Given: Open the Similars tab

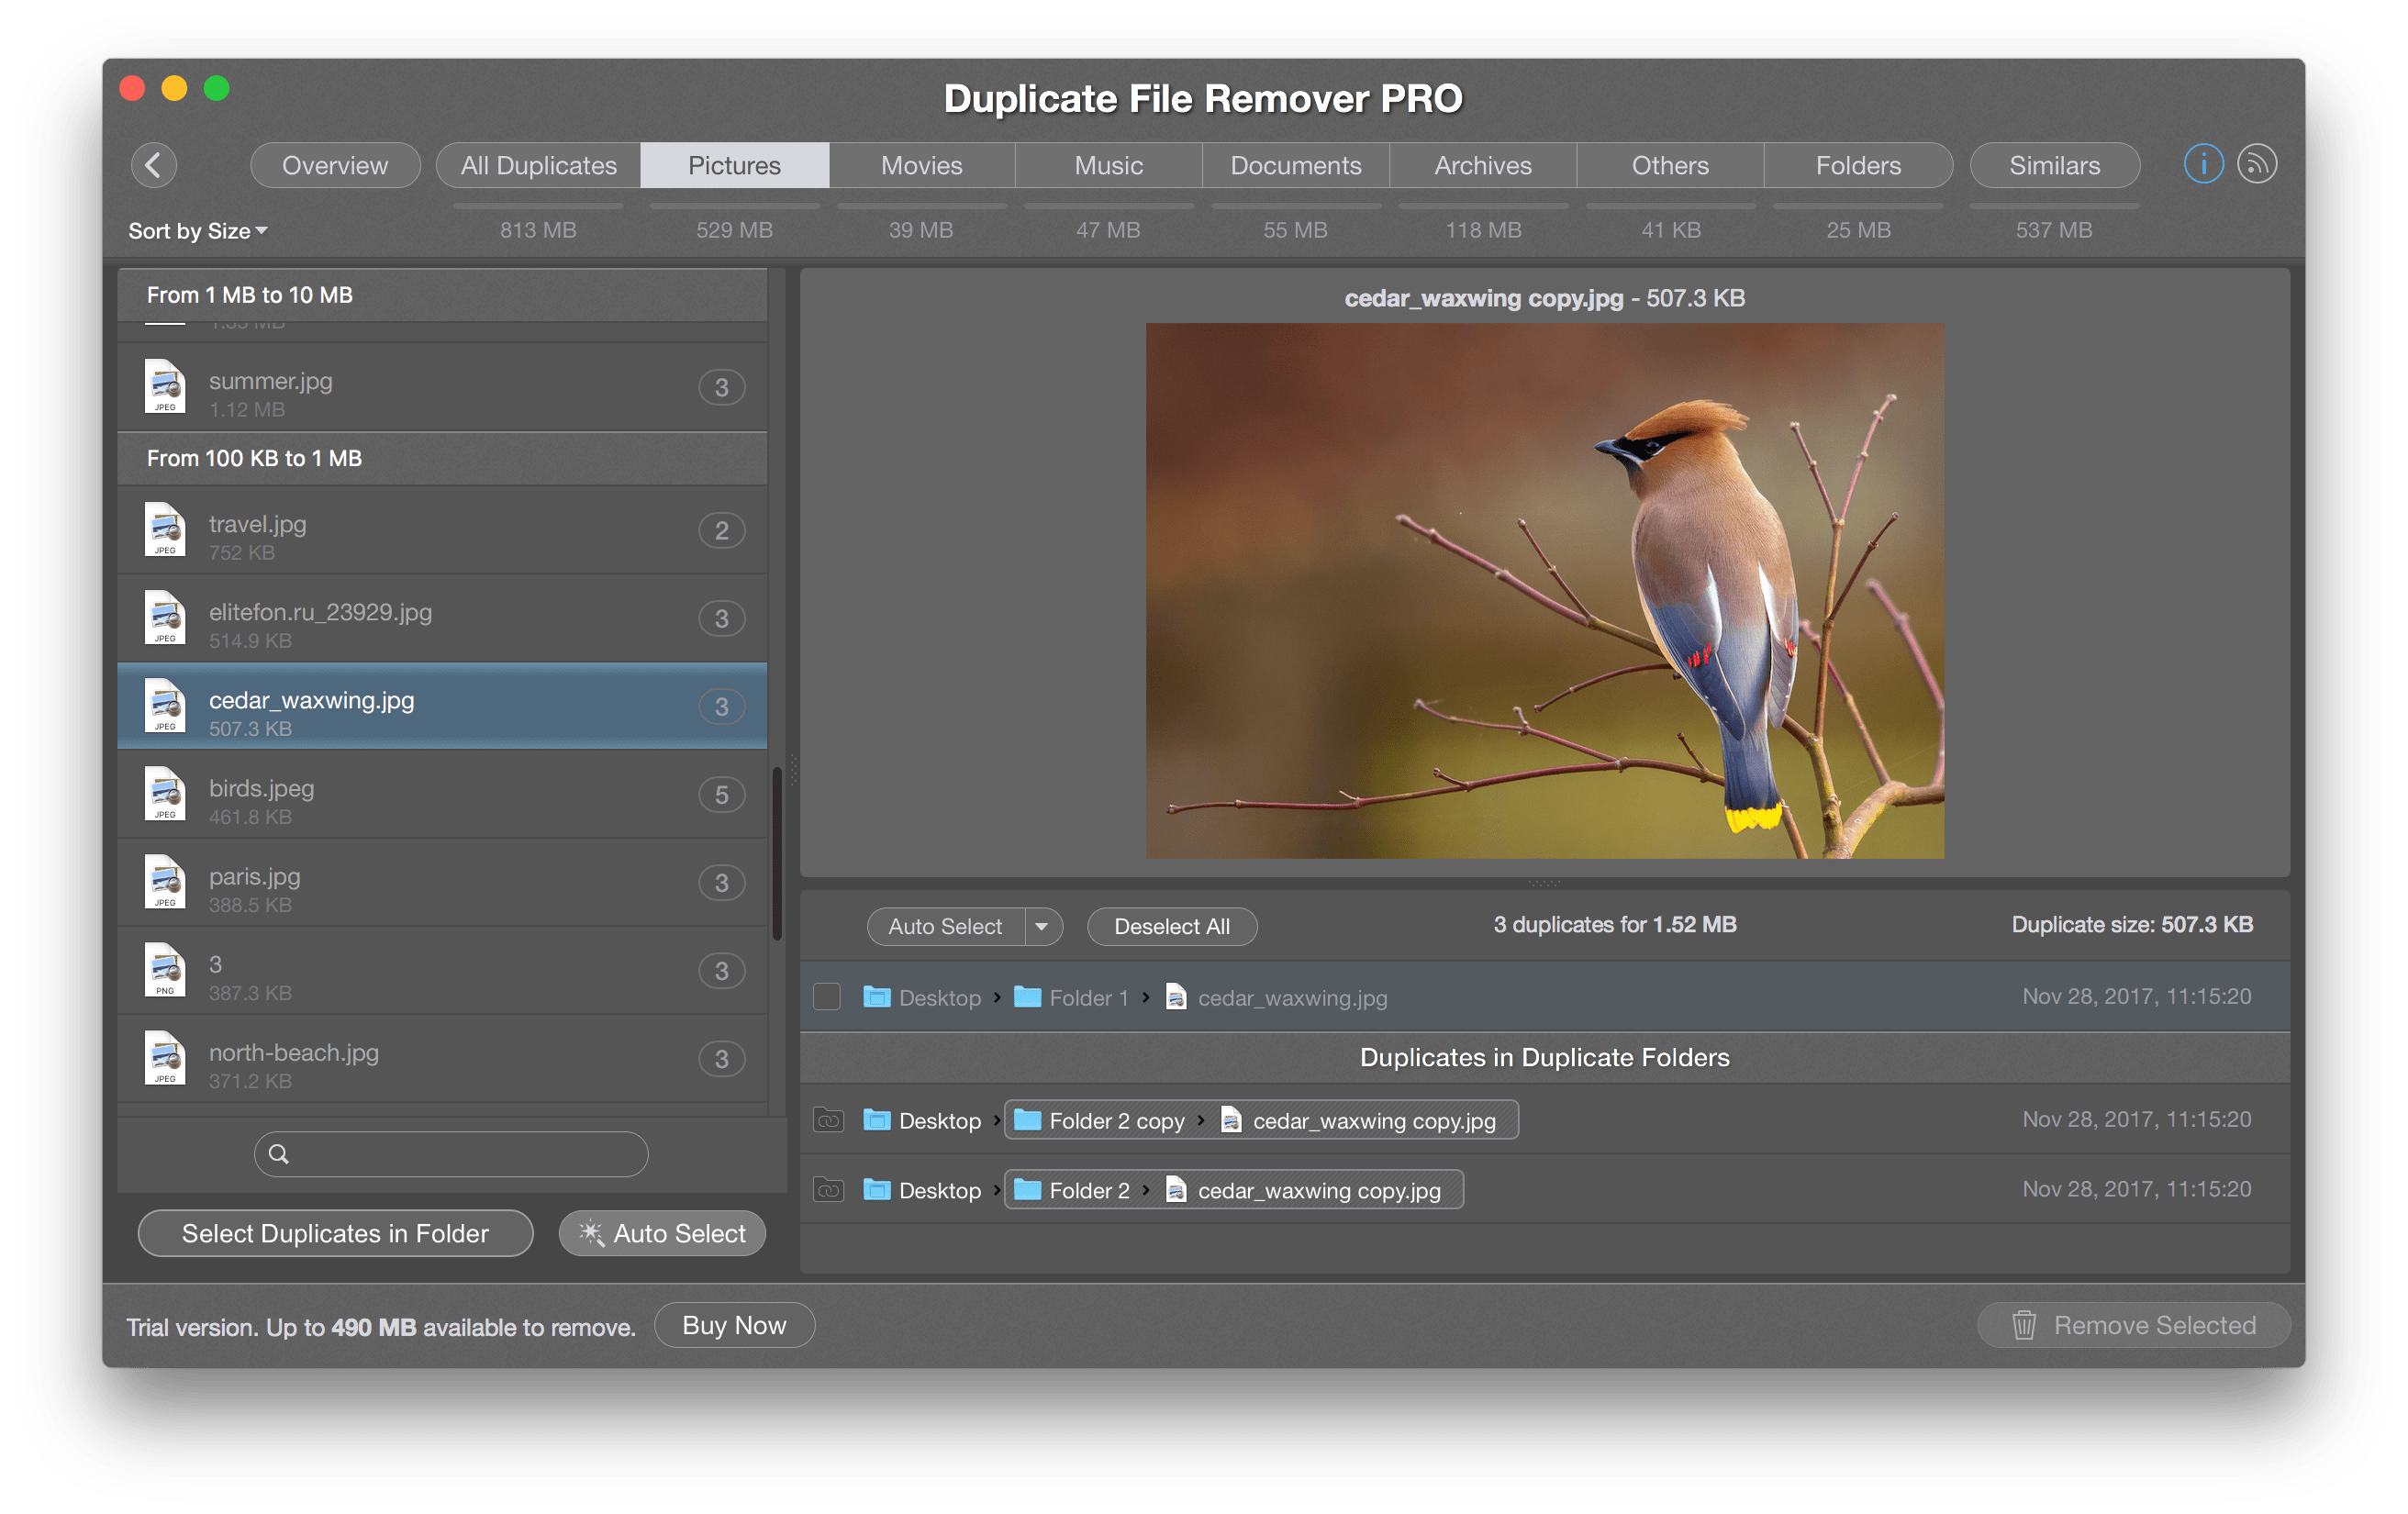Looking at the screenshot, I should (x=2054, y=165).
